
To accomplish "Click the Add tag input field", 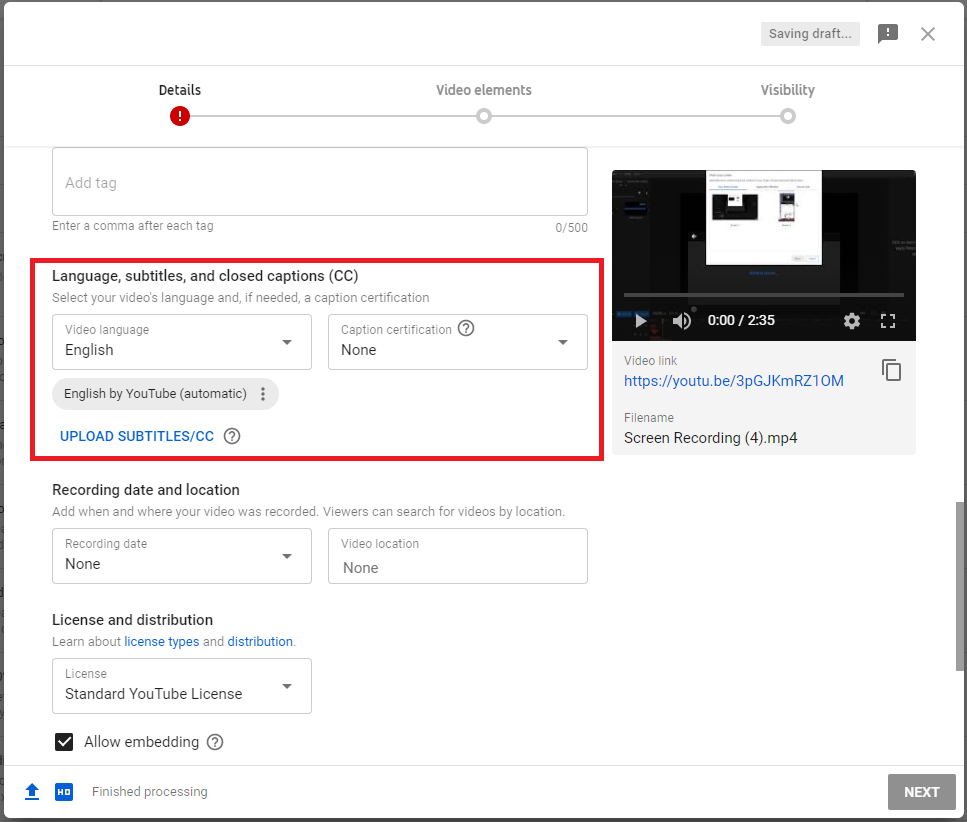I will point(319,182).
